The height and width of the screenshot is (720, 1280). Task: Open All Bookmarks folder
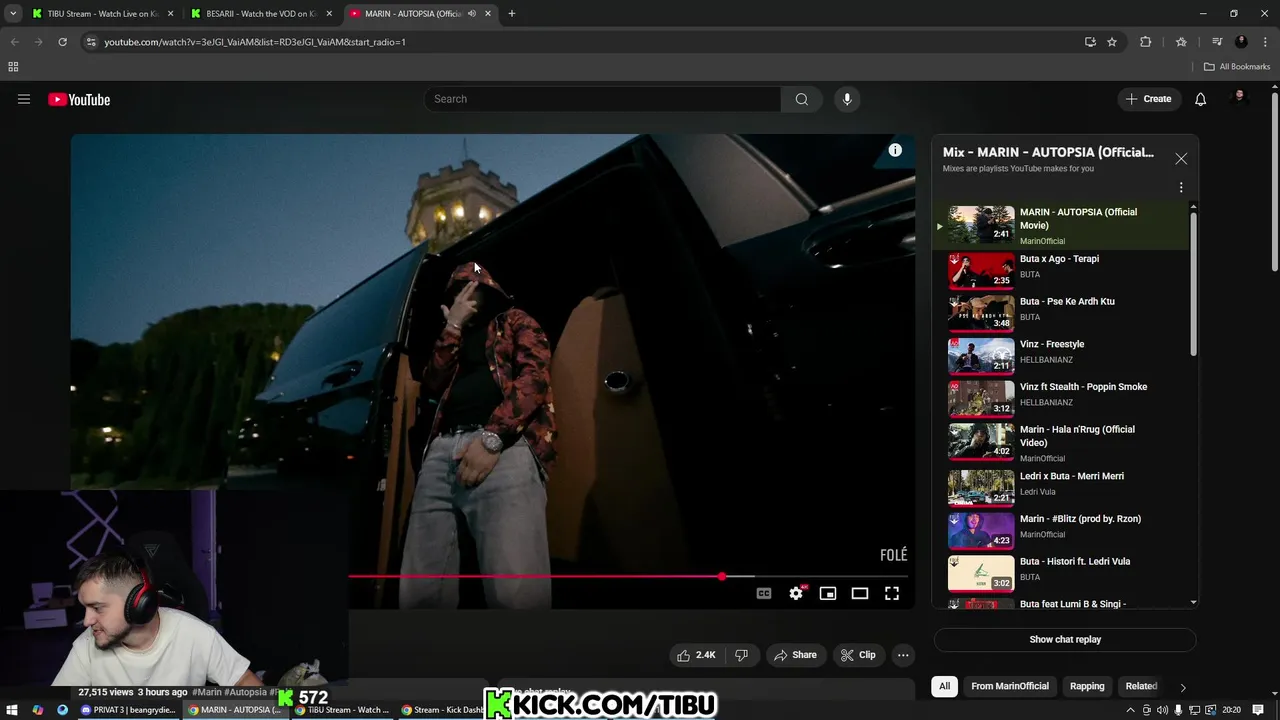tap(1237, 67)
